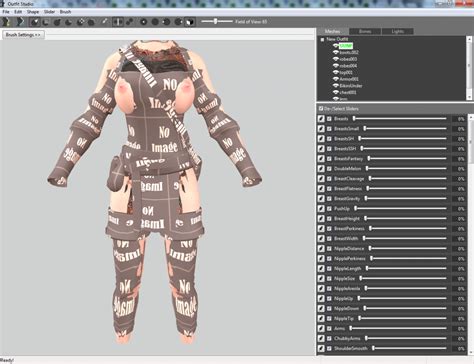Uncheck the BreastsSmall slider checkbox
474x364 pixels.
[x=329, y=129]
